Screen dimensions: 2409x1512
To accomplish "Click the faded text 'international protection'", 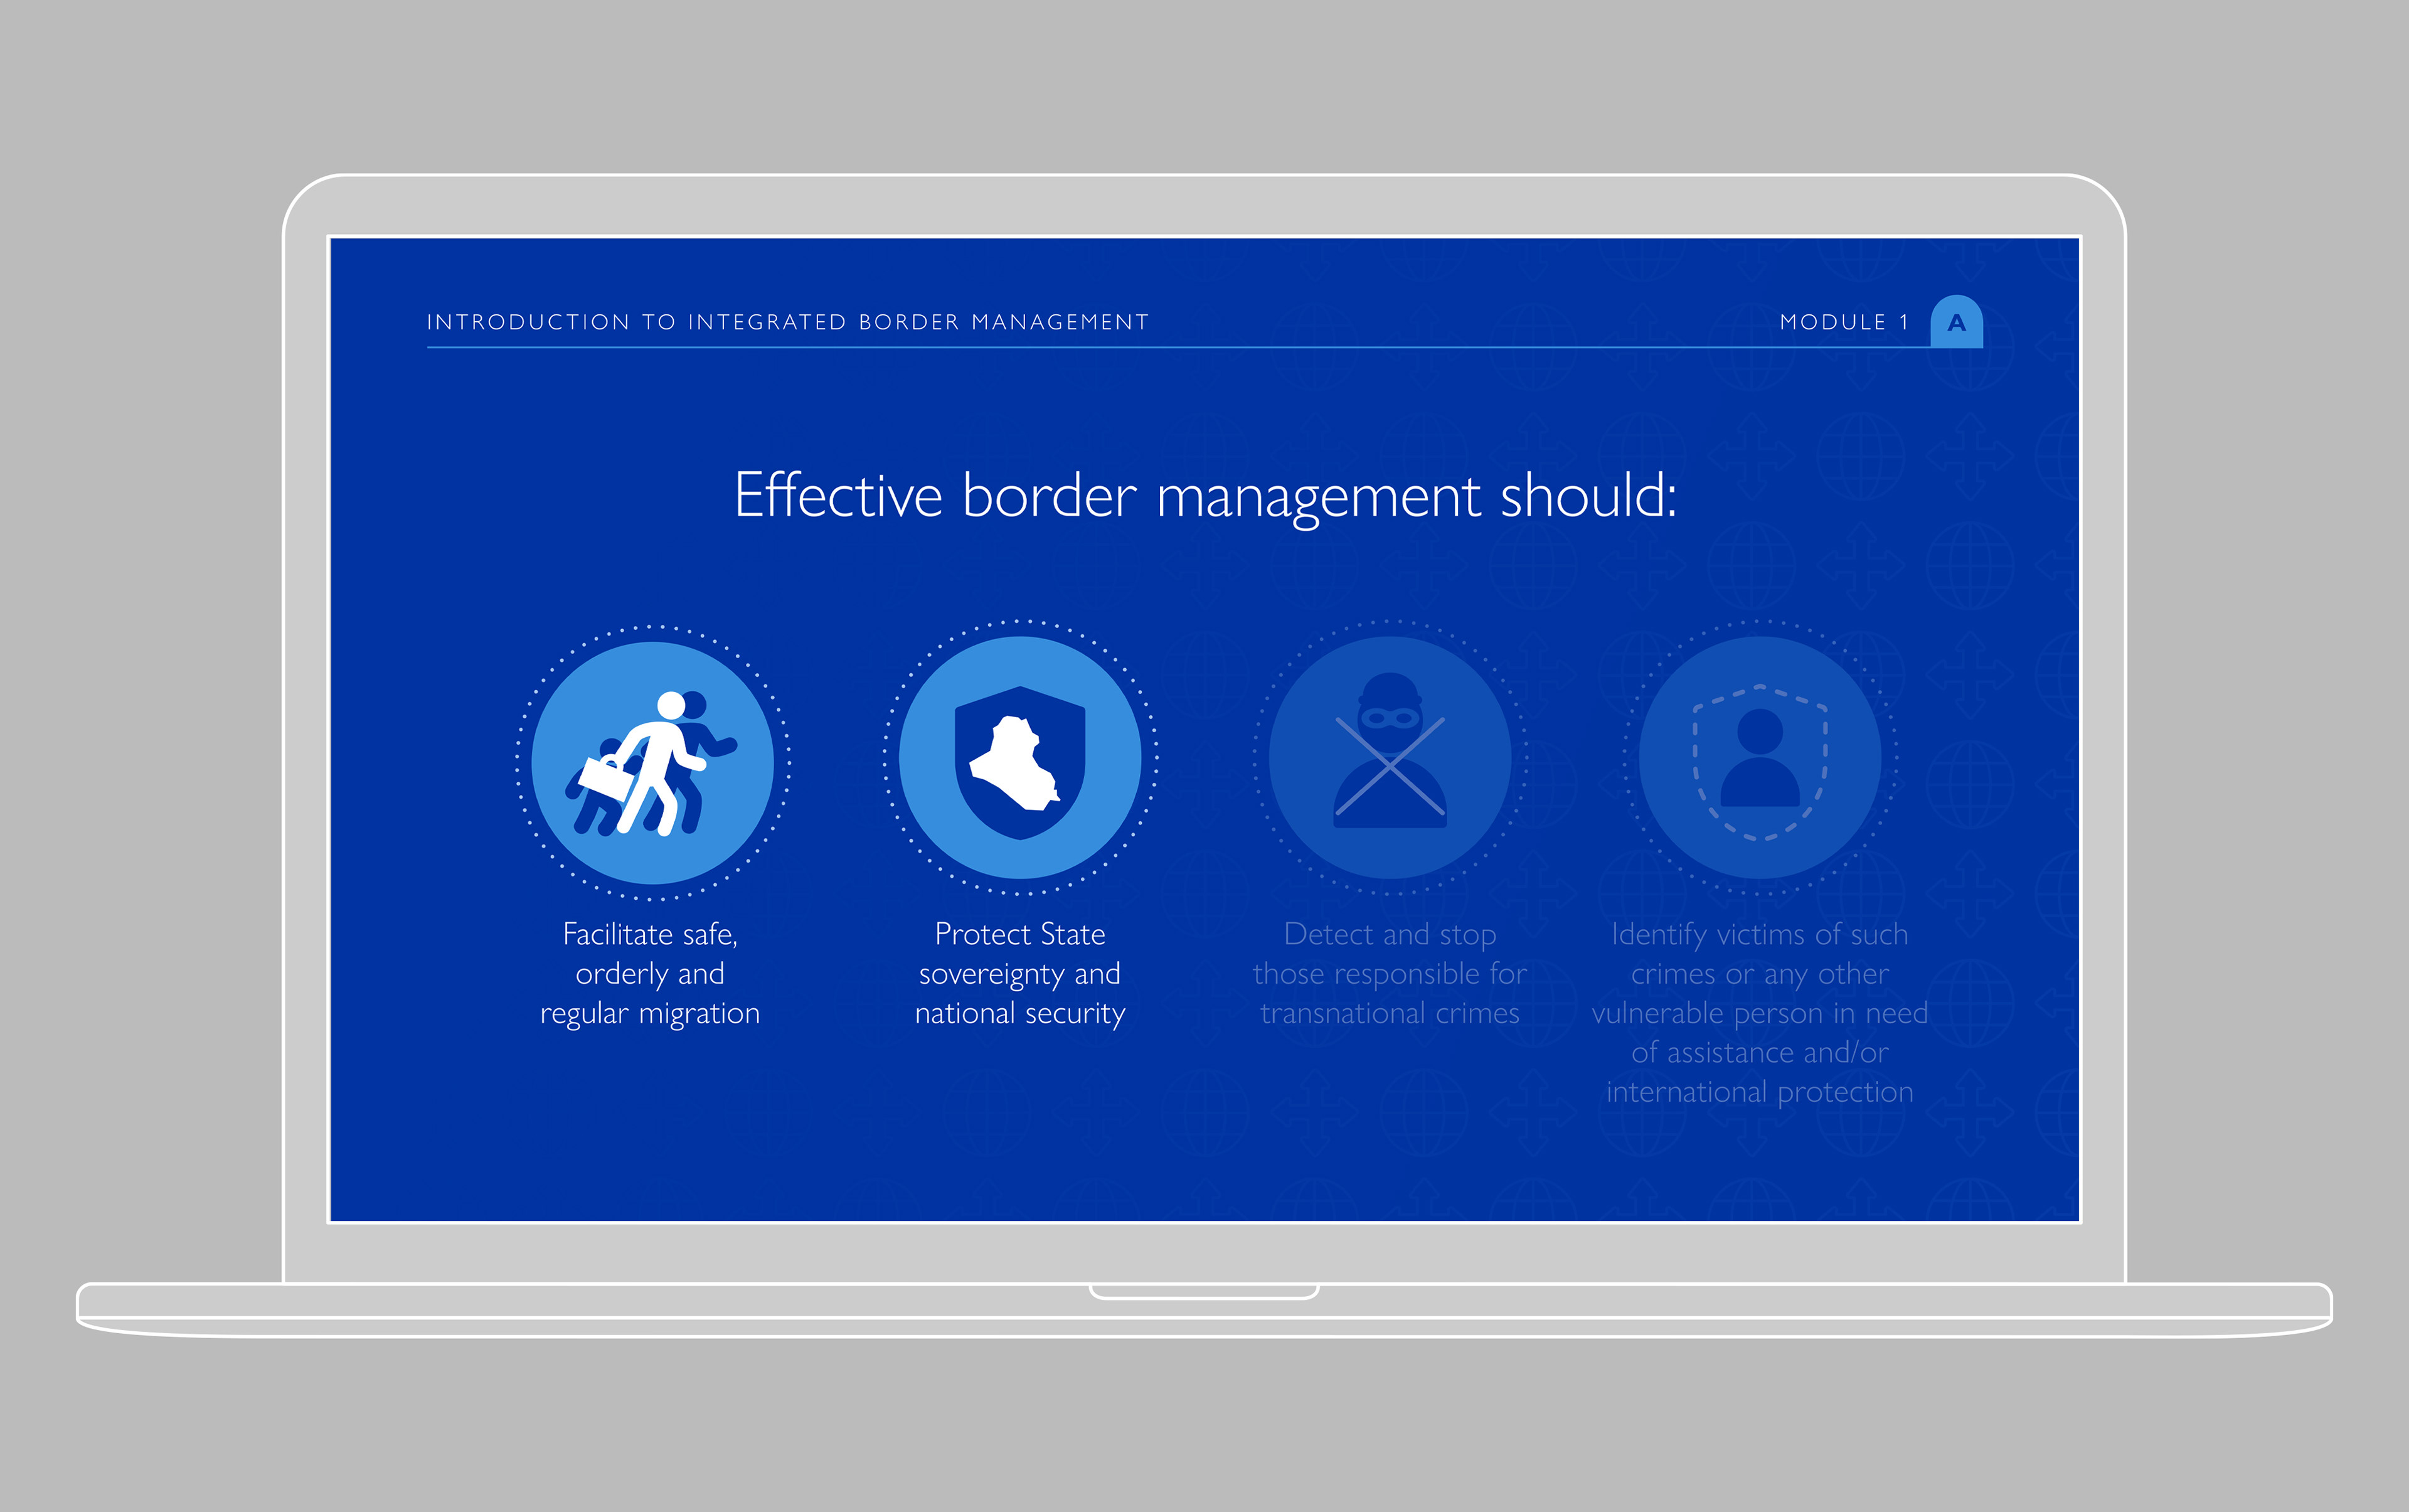I will point(1759,1092).
